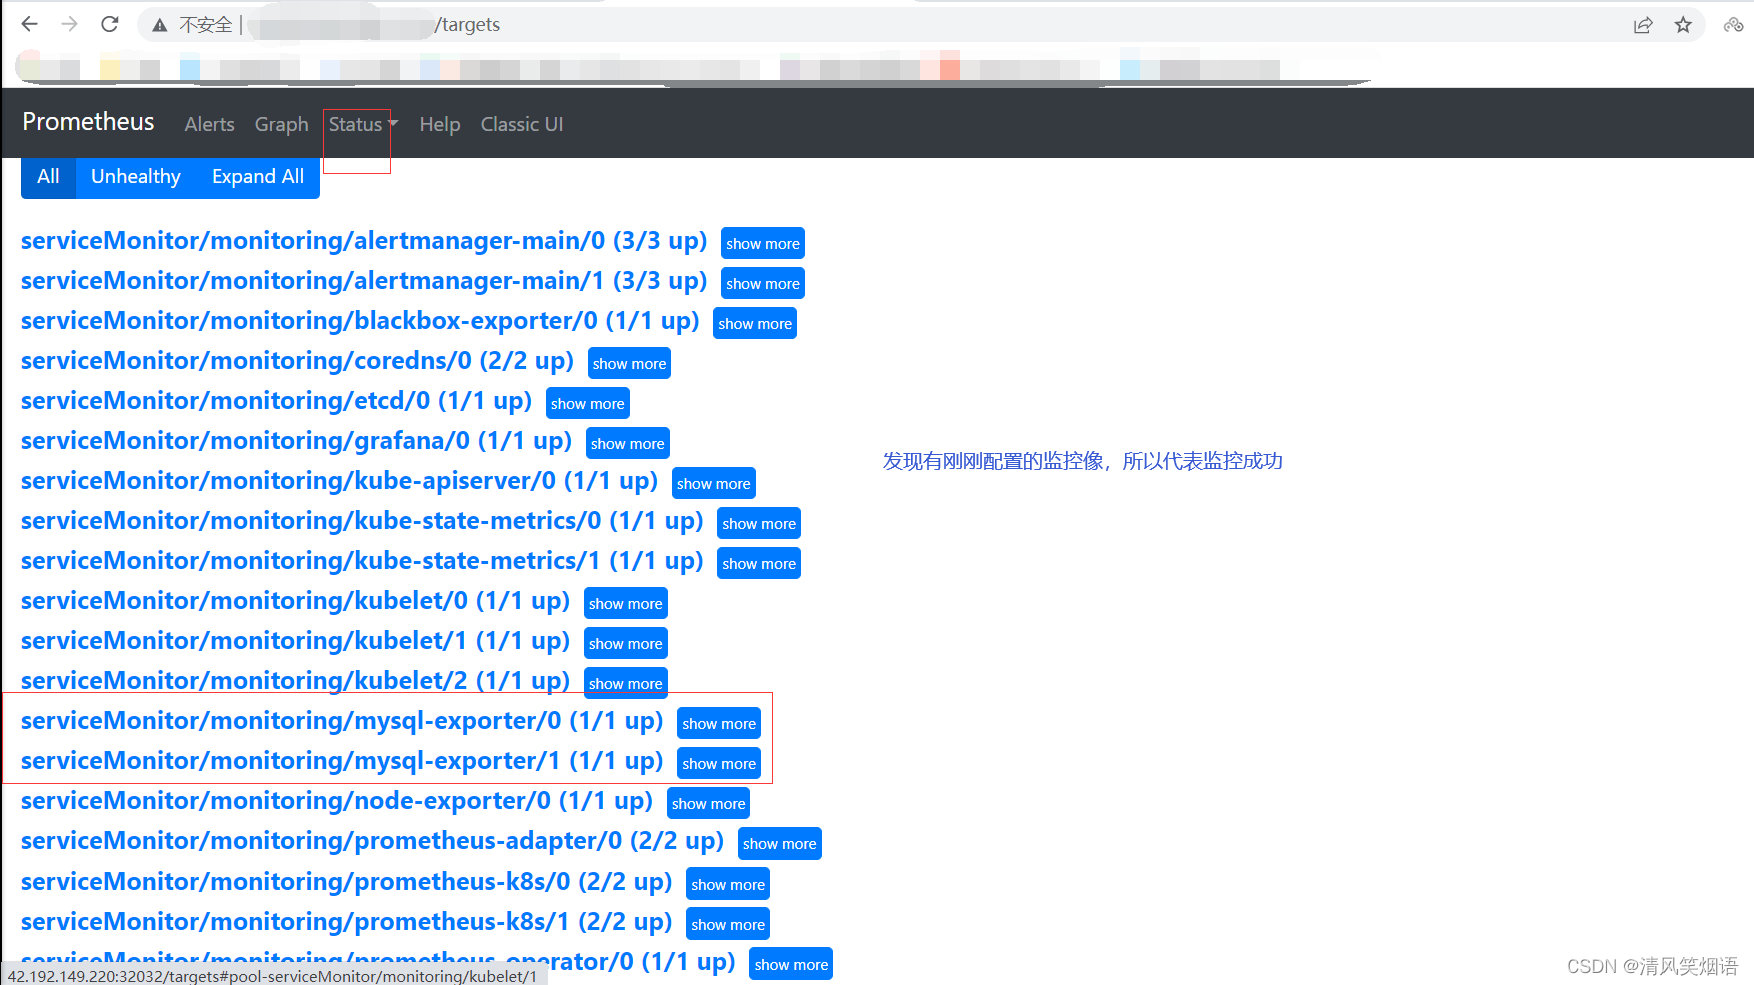
Task: Go back with the browser back arrow
Action: pos(29,24)
